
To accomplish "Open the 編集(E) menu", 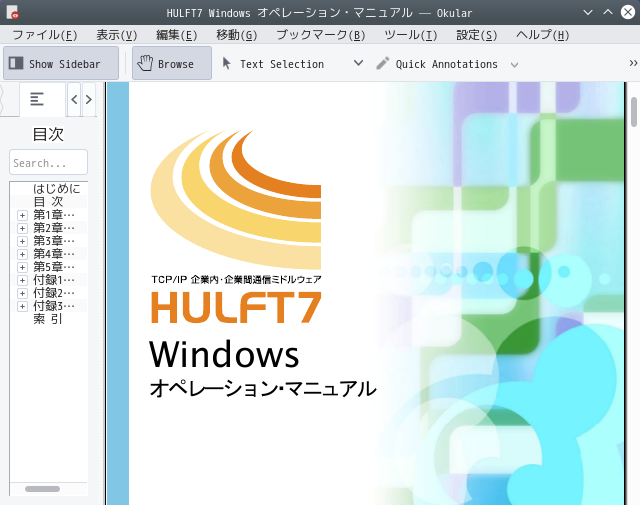I will [176, 35].
